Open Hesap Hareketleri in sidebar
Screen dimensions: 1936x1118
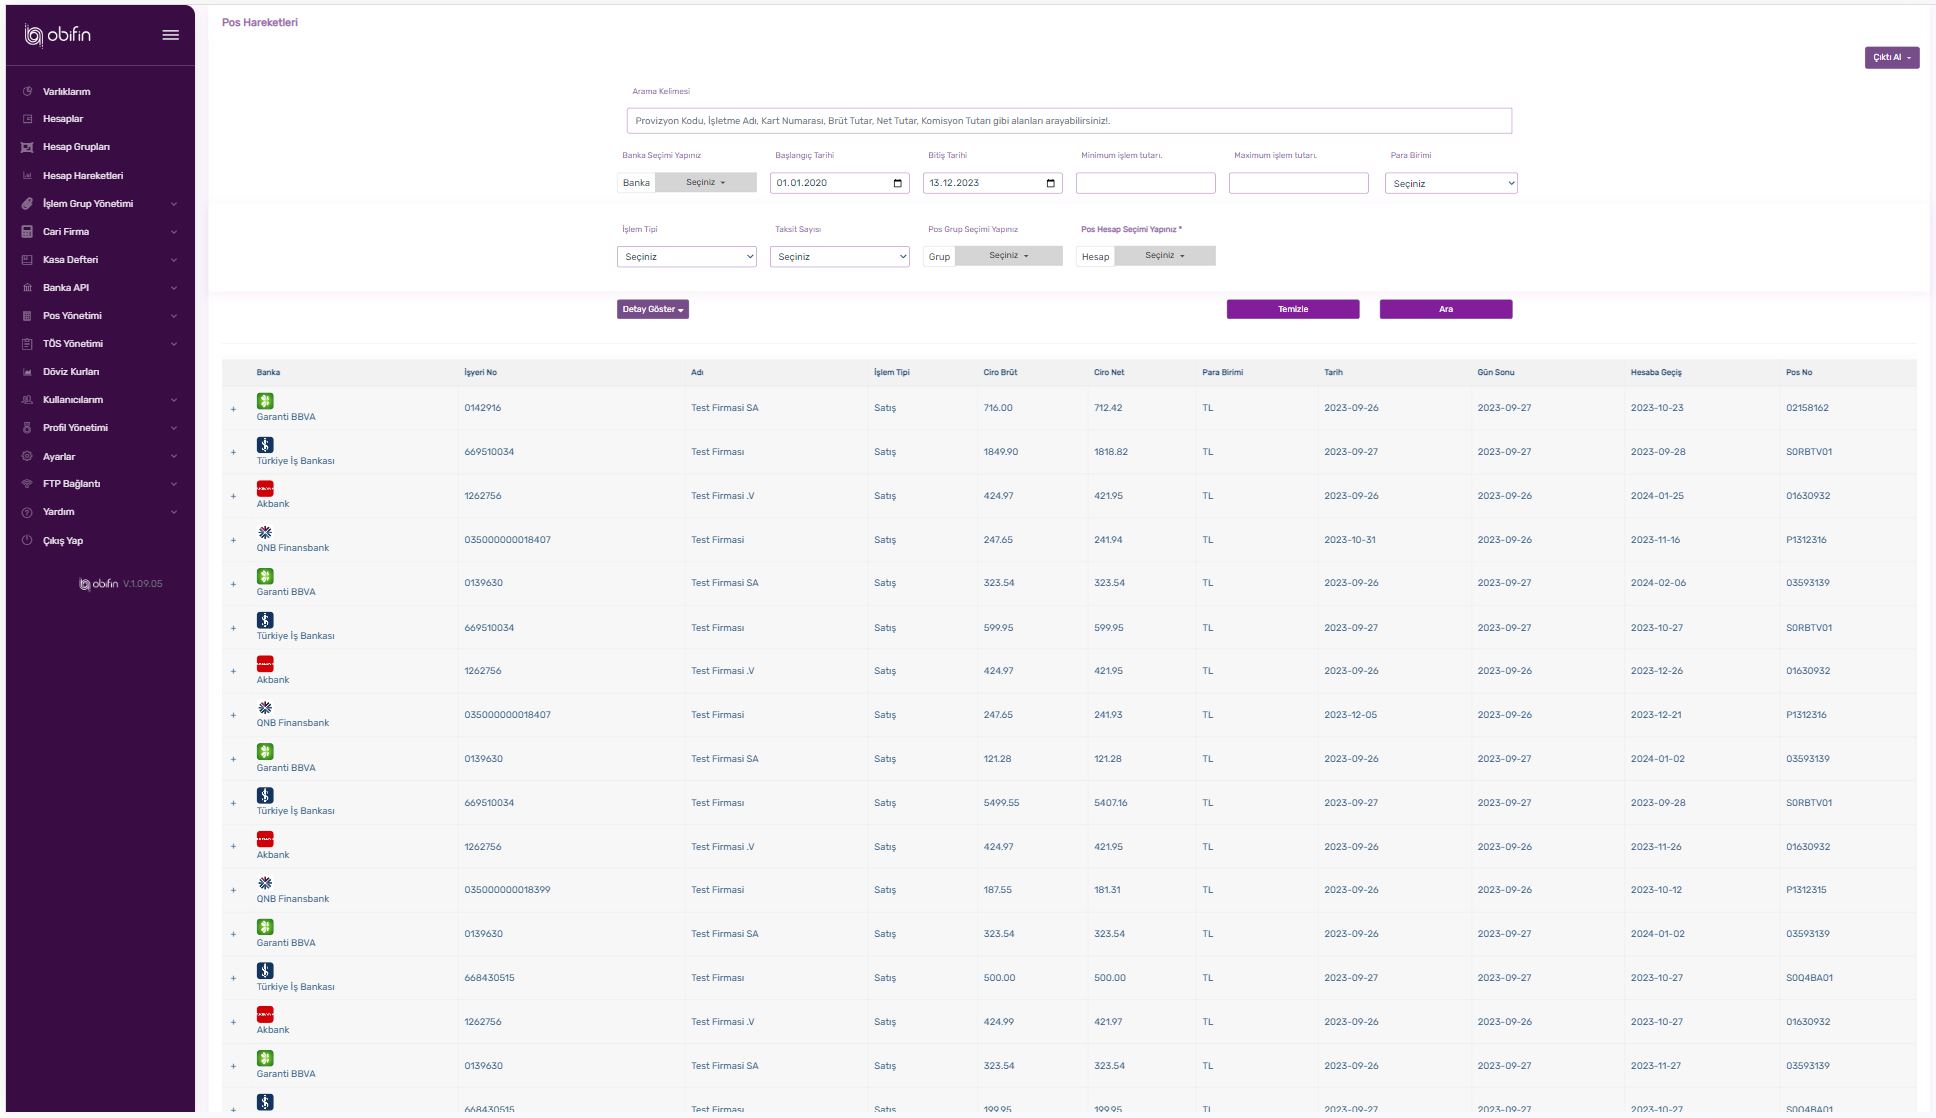point(83,176)
